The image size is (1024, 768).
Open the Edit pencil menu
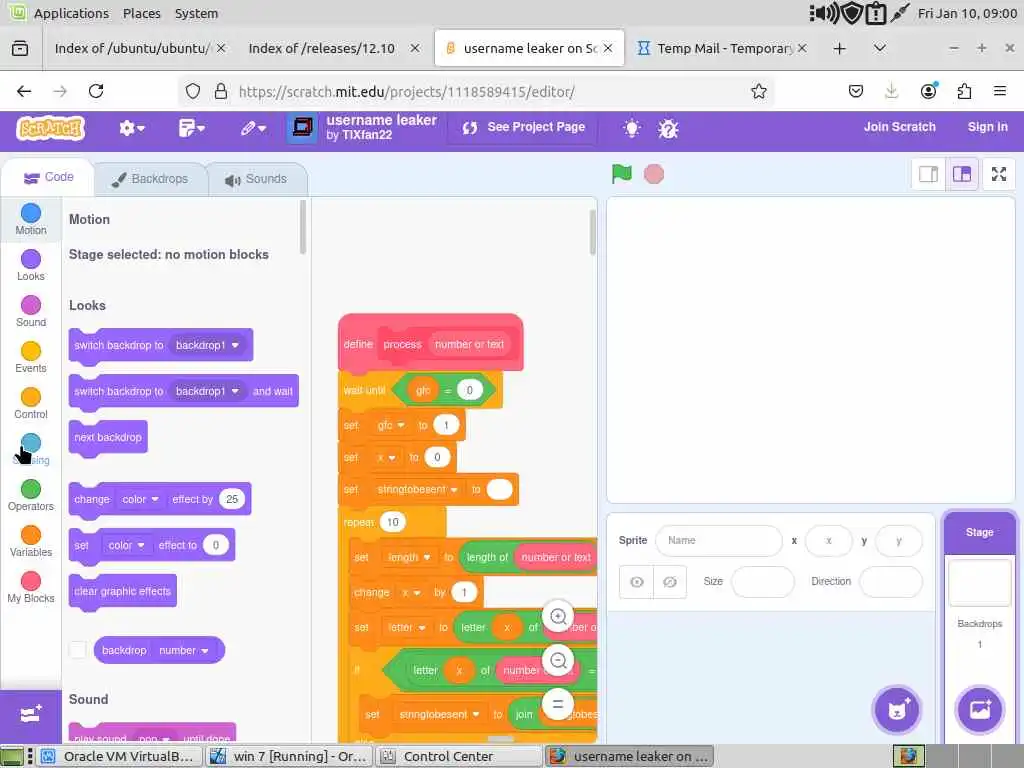coord(253,128)
